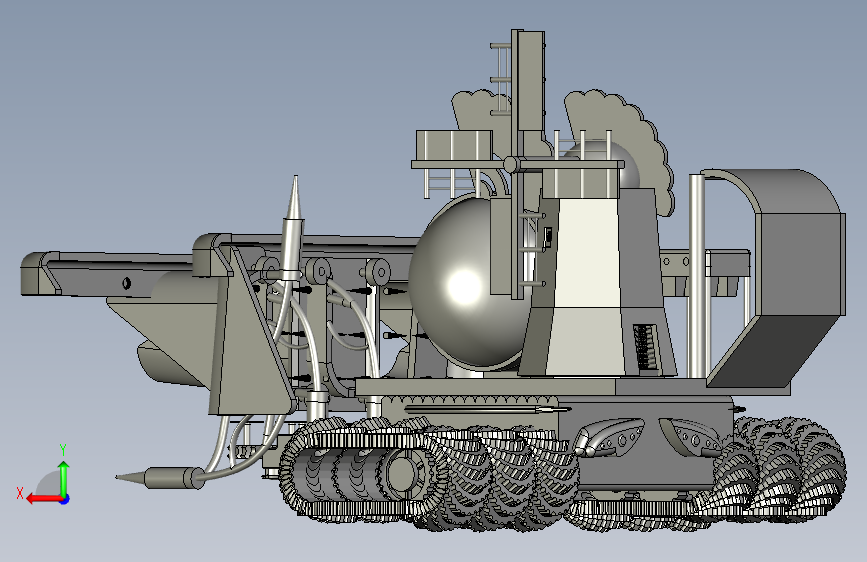Select the vertical pointed spike above the hoses
This screenshot has height=562, width=867.
[x=293, y=227]
